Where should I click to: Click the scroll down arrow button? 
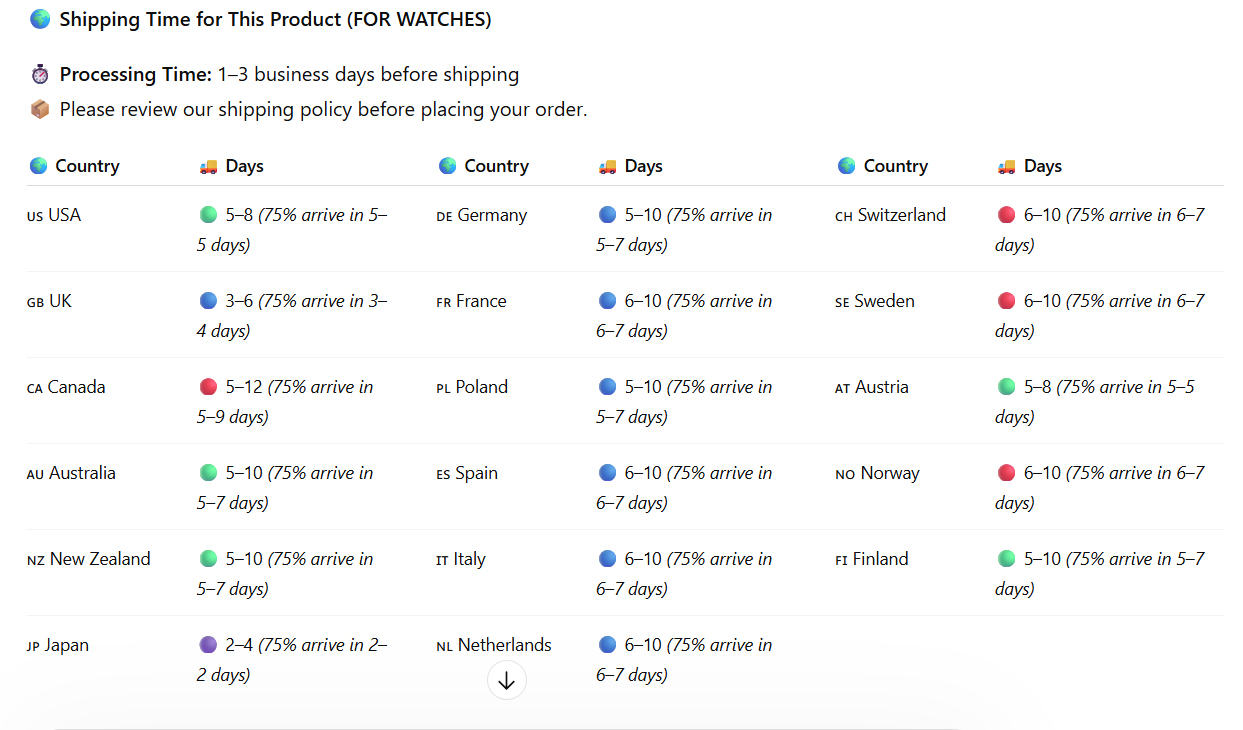click(506, 681)
